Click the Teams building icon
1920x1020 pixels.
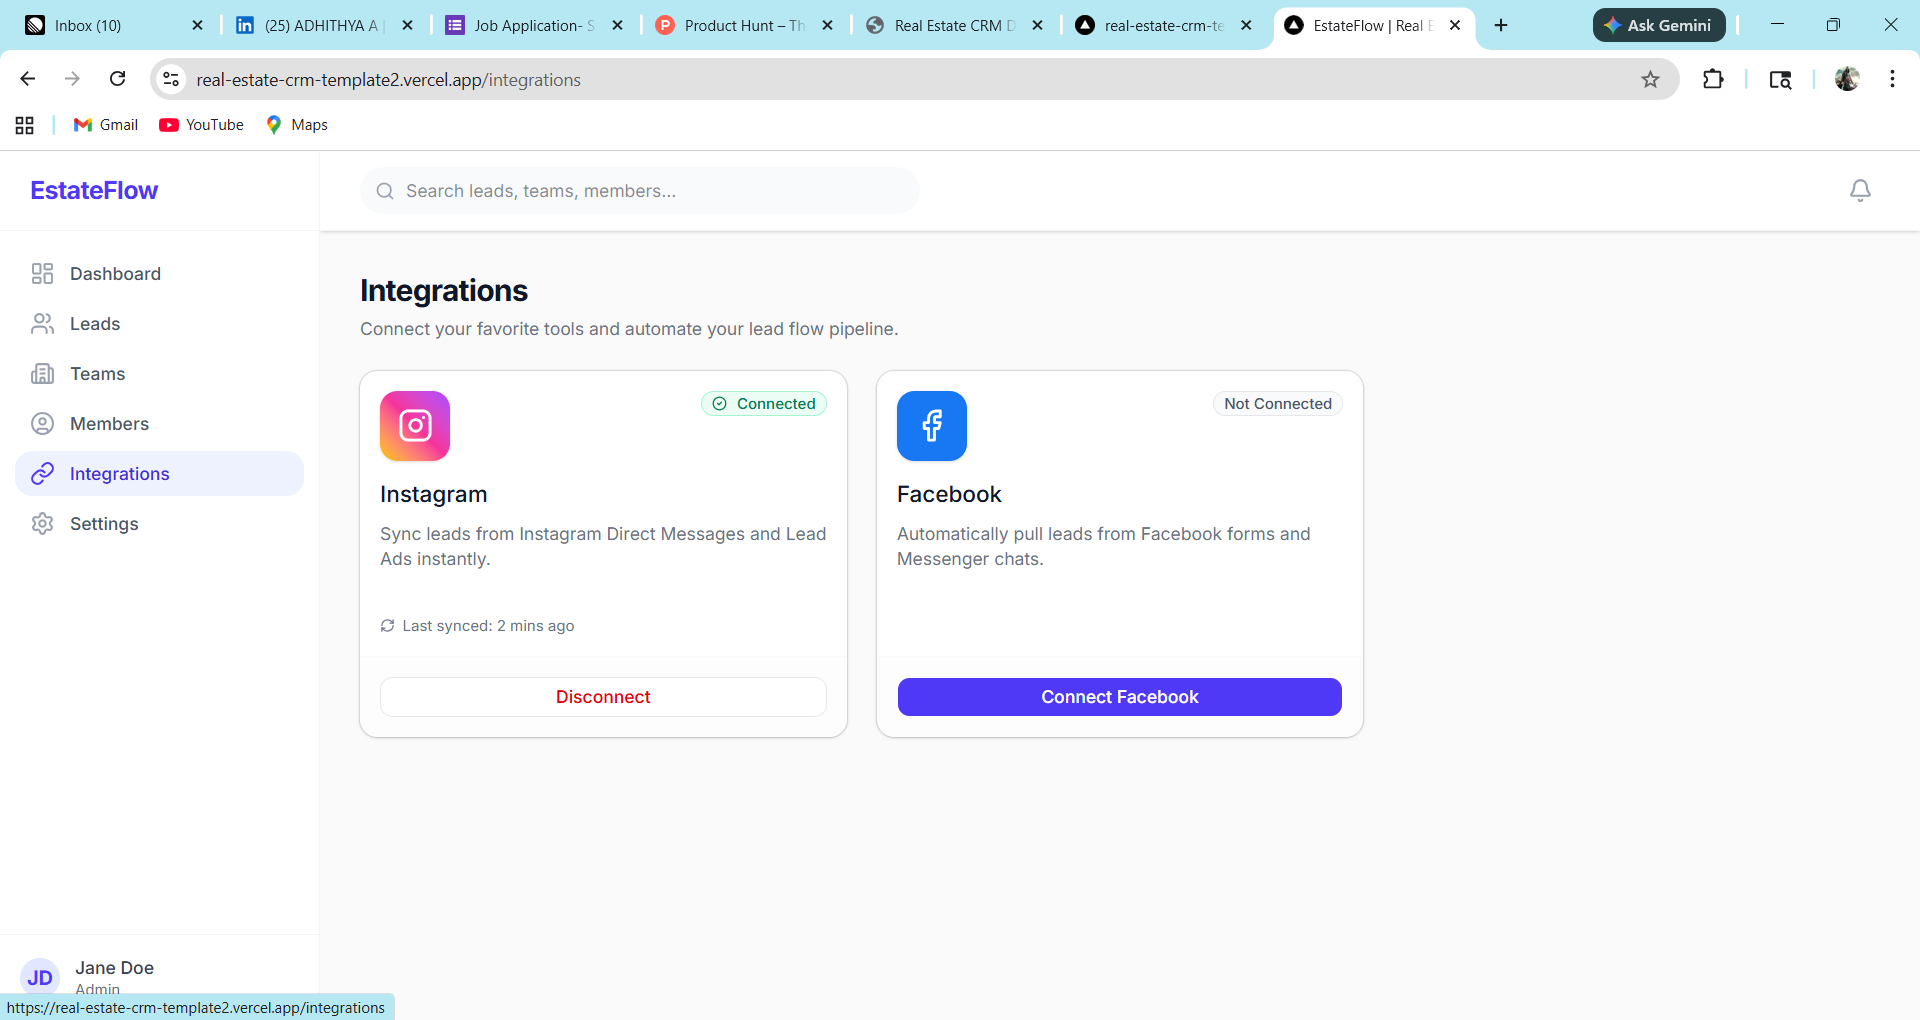pyautogui.click(x=41, y=373)
